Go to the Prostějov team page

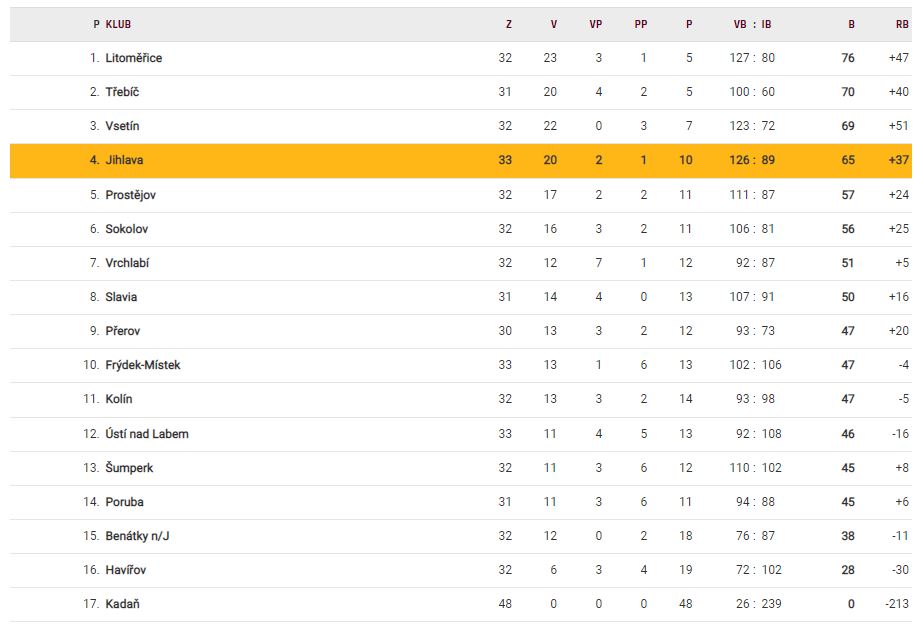tap(130, 195)
